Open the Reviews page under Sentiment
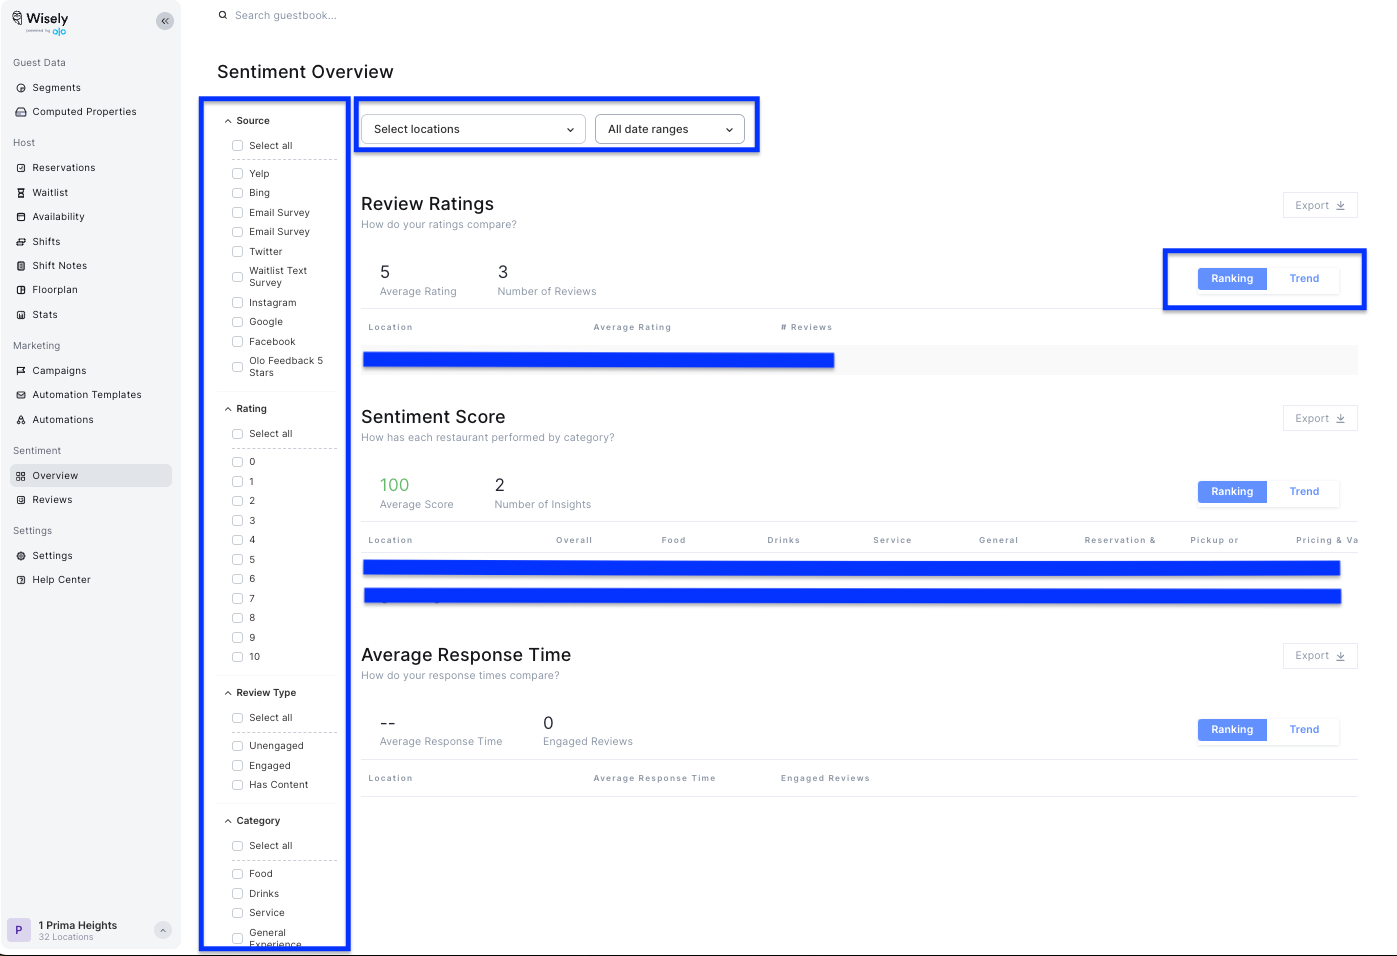Image resolution: width=1397 pixels, height=956 pixels. [x=52, y=500]
